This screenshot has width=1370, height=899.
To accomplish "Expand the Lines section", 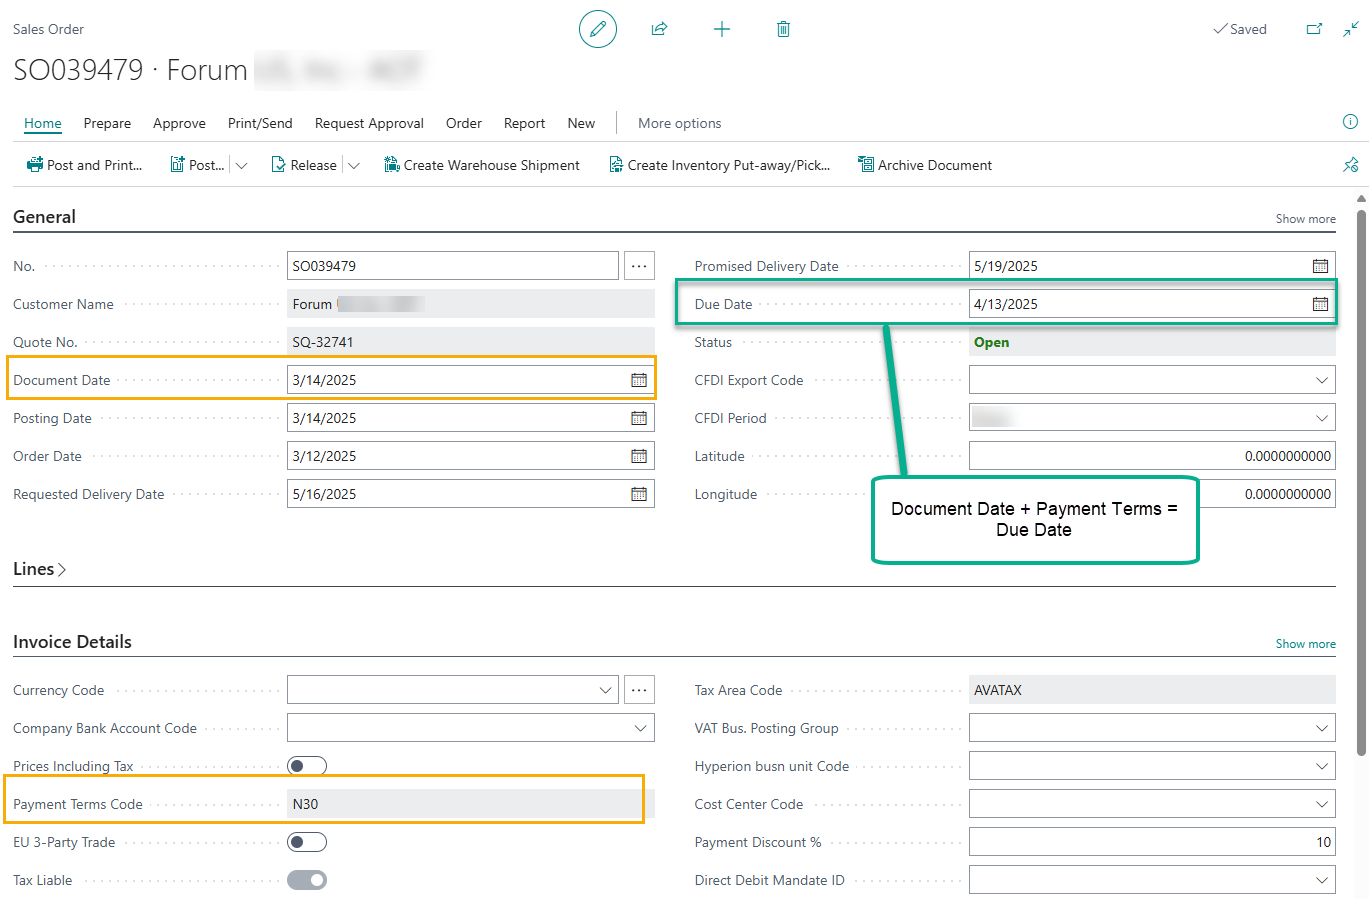I will click(x=40, y=569).
